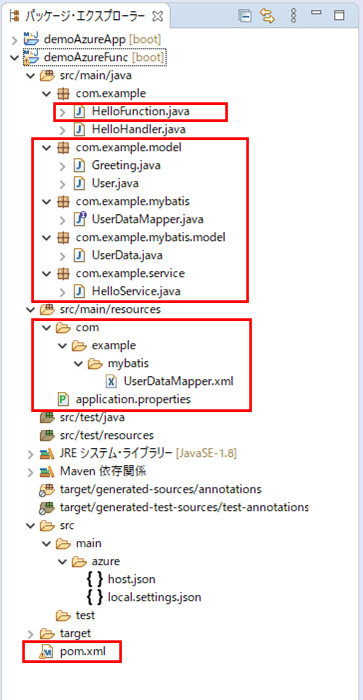363x700 pixels.
Task: Expand the target folder
Action: [31, 633]
